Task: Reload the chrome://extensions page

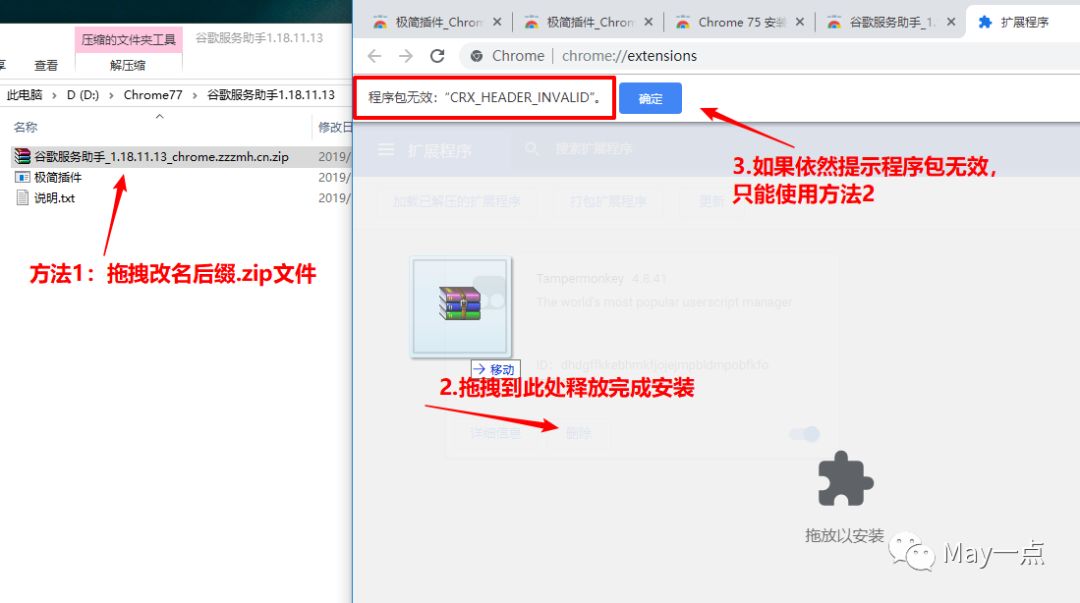Action: pyautogui.click(x=437, y=56)
